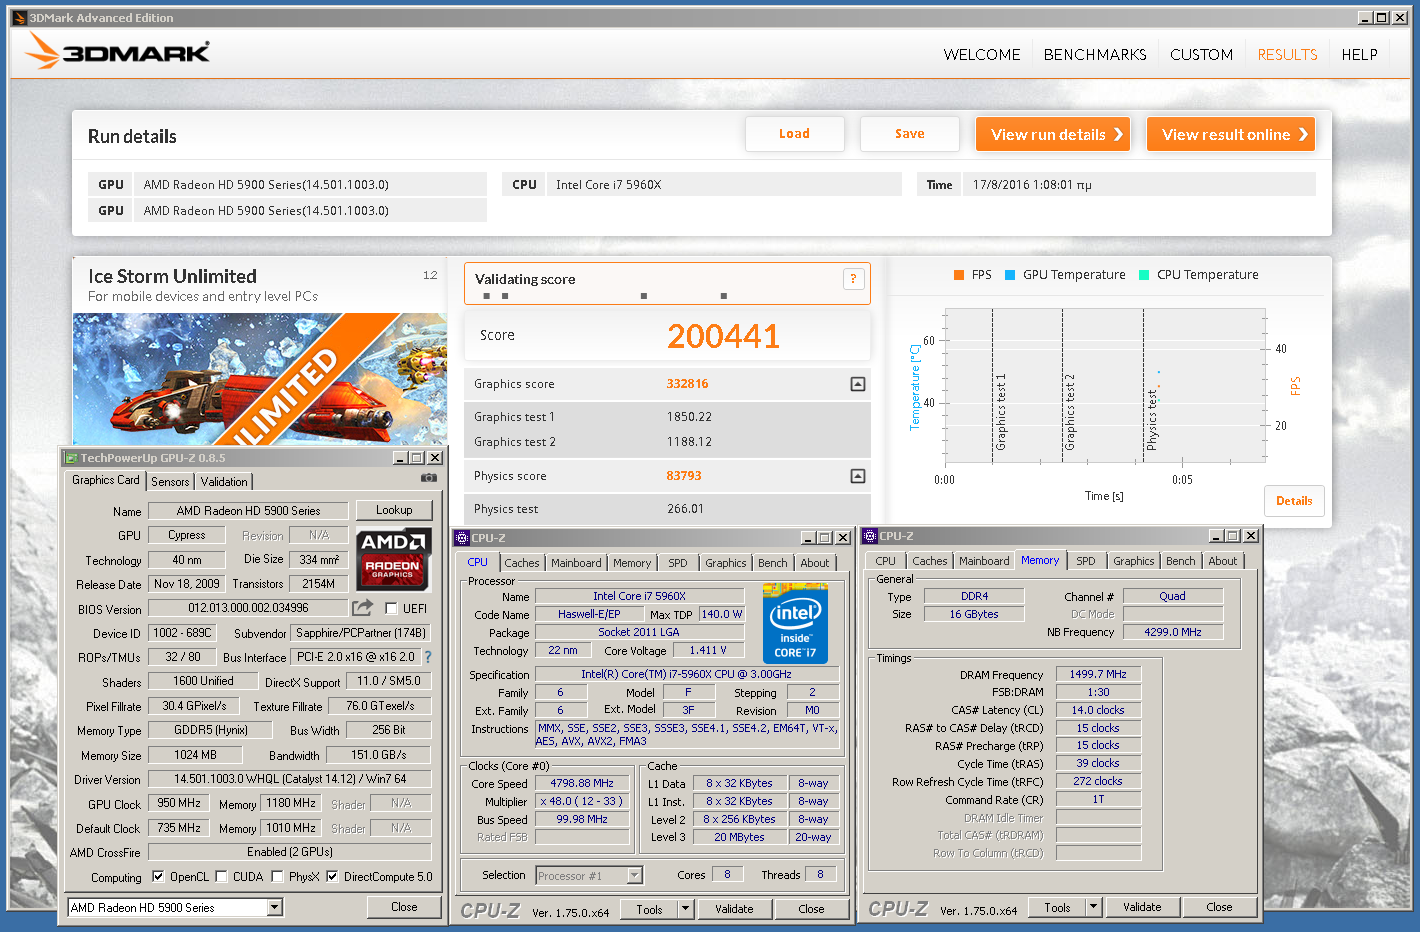This screenshot has width=1420, height=932.
Task: Click View run details button
Action: 1053,134
